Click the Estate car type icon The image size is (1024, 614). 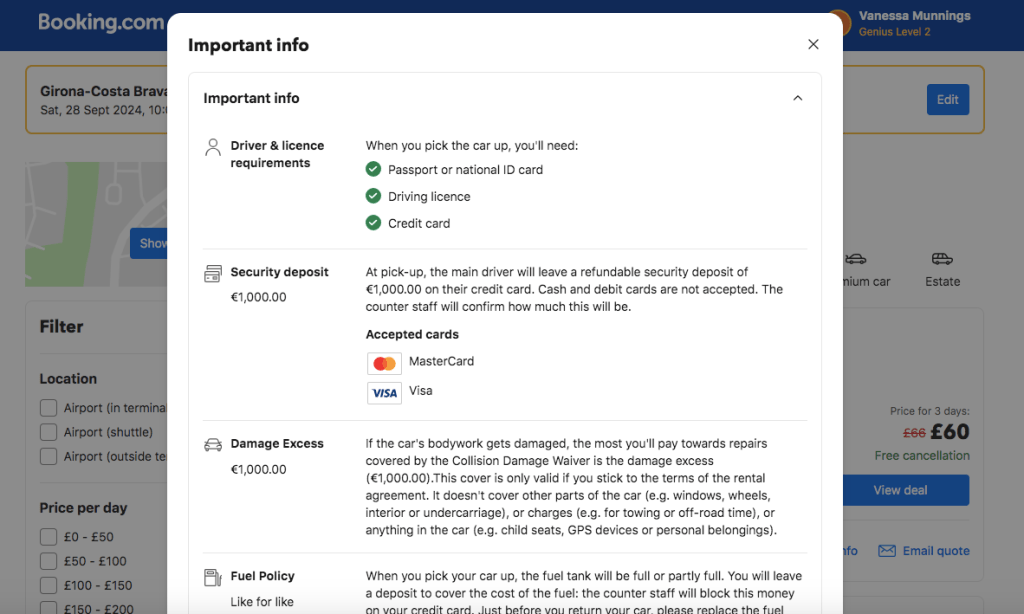[x=942, y=259]
